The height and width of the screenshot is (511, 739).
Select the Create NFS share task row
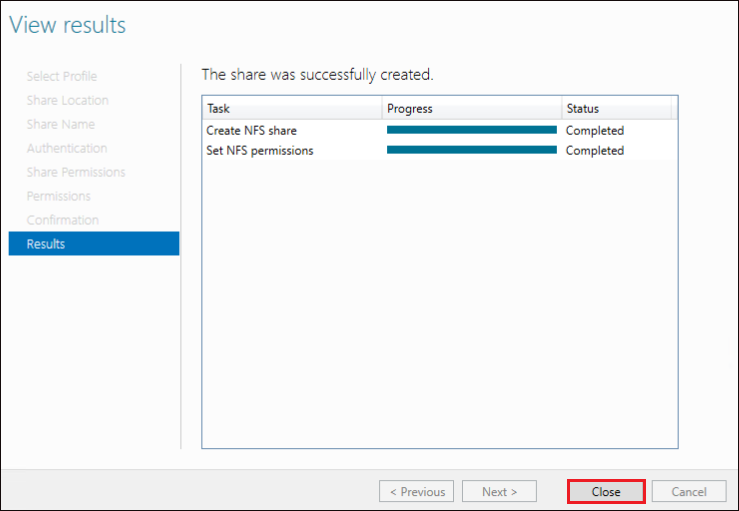pyautogui.click(x=440, y=130)
